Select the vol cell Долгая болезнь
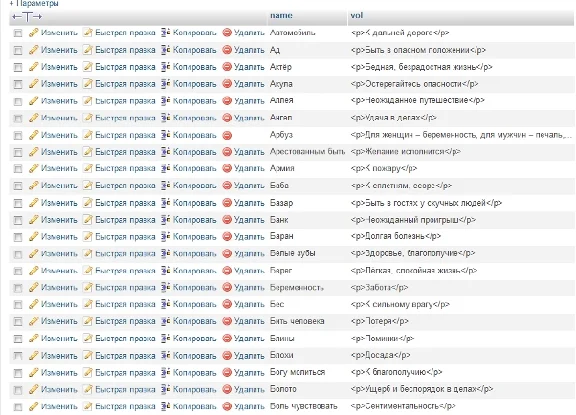 (396, 236)
